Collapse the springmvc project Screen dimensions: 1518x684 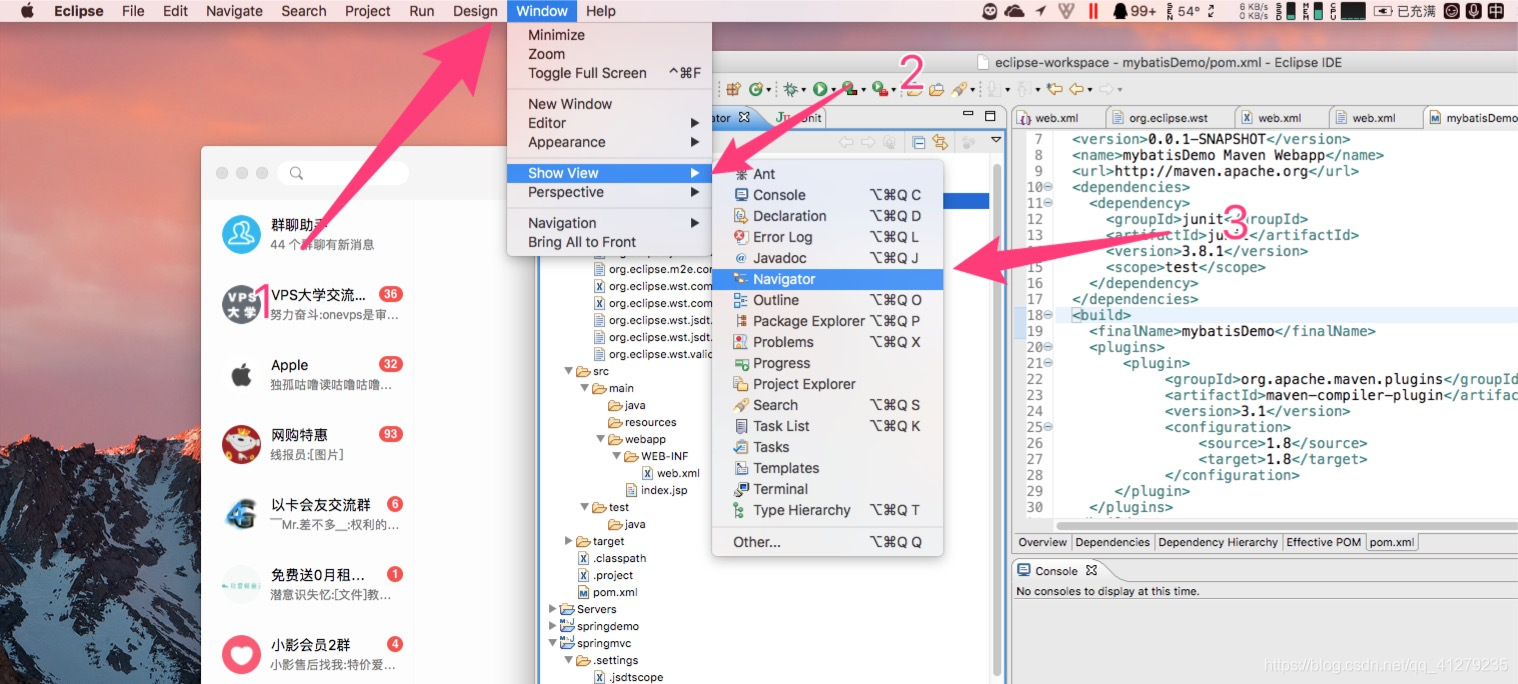click(553, 643)
